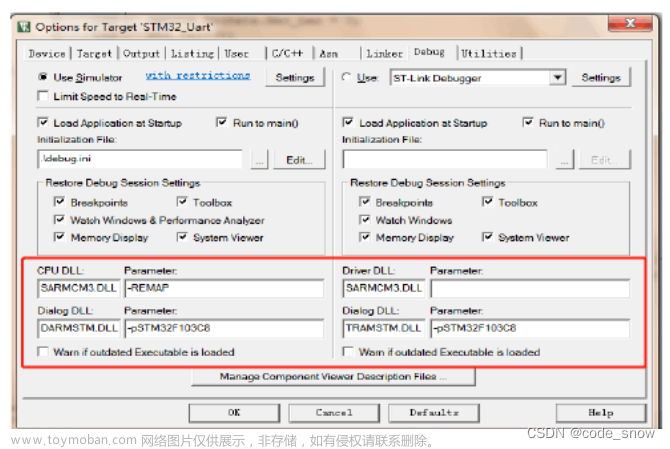Toggle simulator System Viewer checkbox
The width and height of the screenshot is (670, 449).
click(182, 237)
